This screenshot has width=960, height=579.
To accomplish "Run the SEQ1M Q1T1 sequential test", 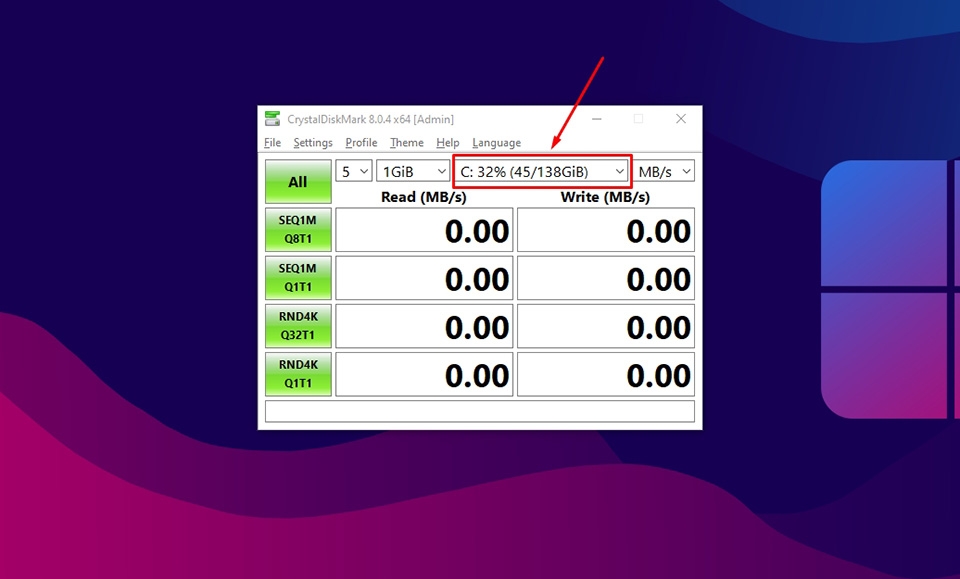I will click(297, 277).
